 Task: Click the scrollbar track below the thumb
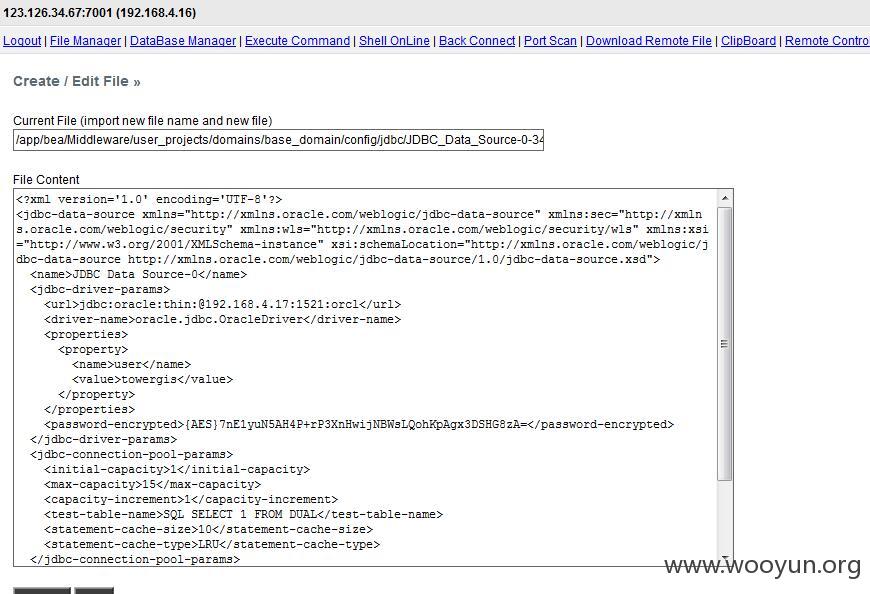pos(725,516)
